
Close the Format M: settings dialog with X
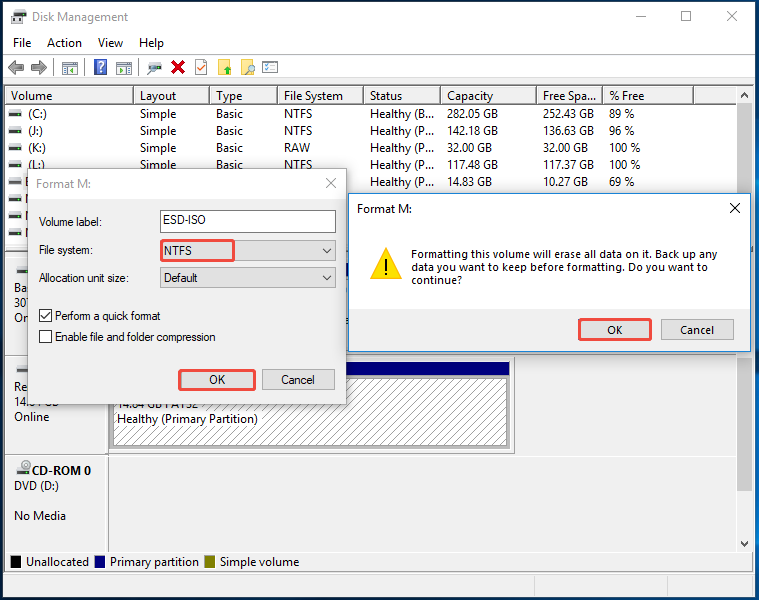coord(331,183)
